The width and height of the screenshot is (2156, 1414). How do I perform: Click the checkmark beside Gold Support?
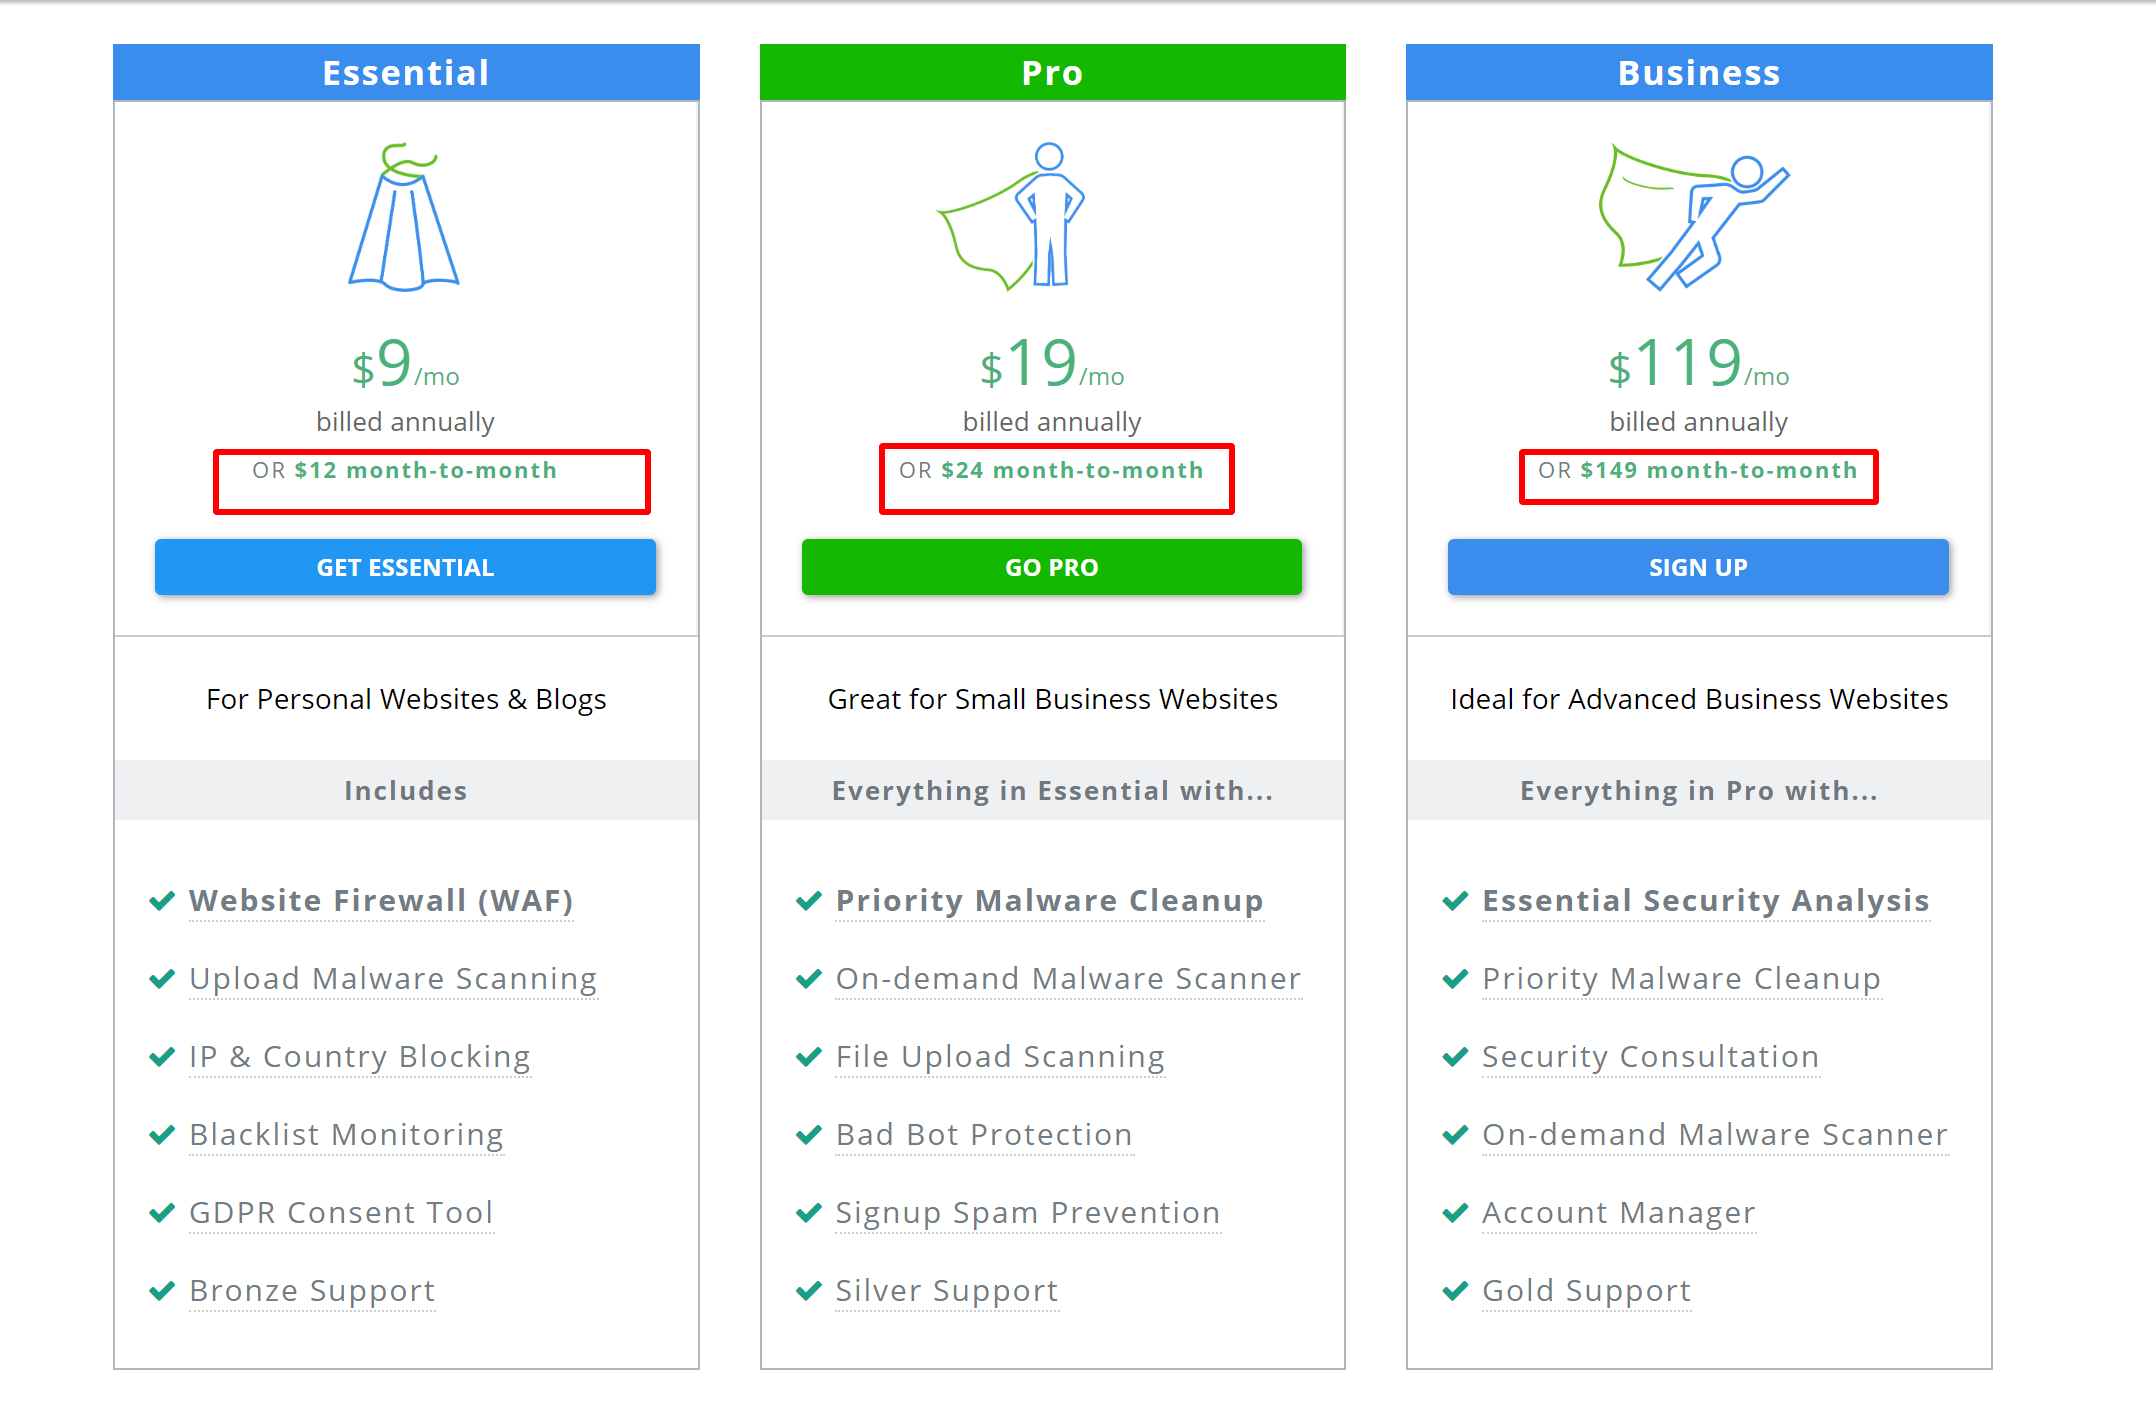point(1454,1291)
